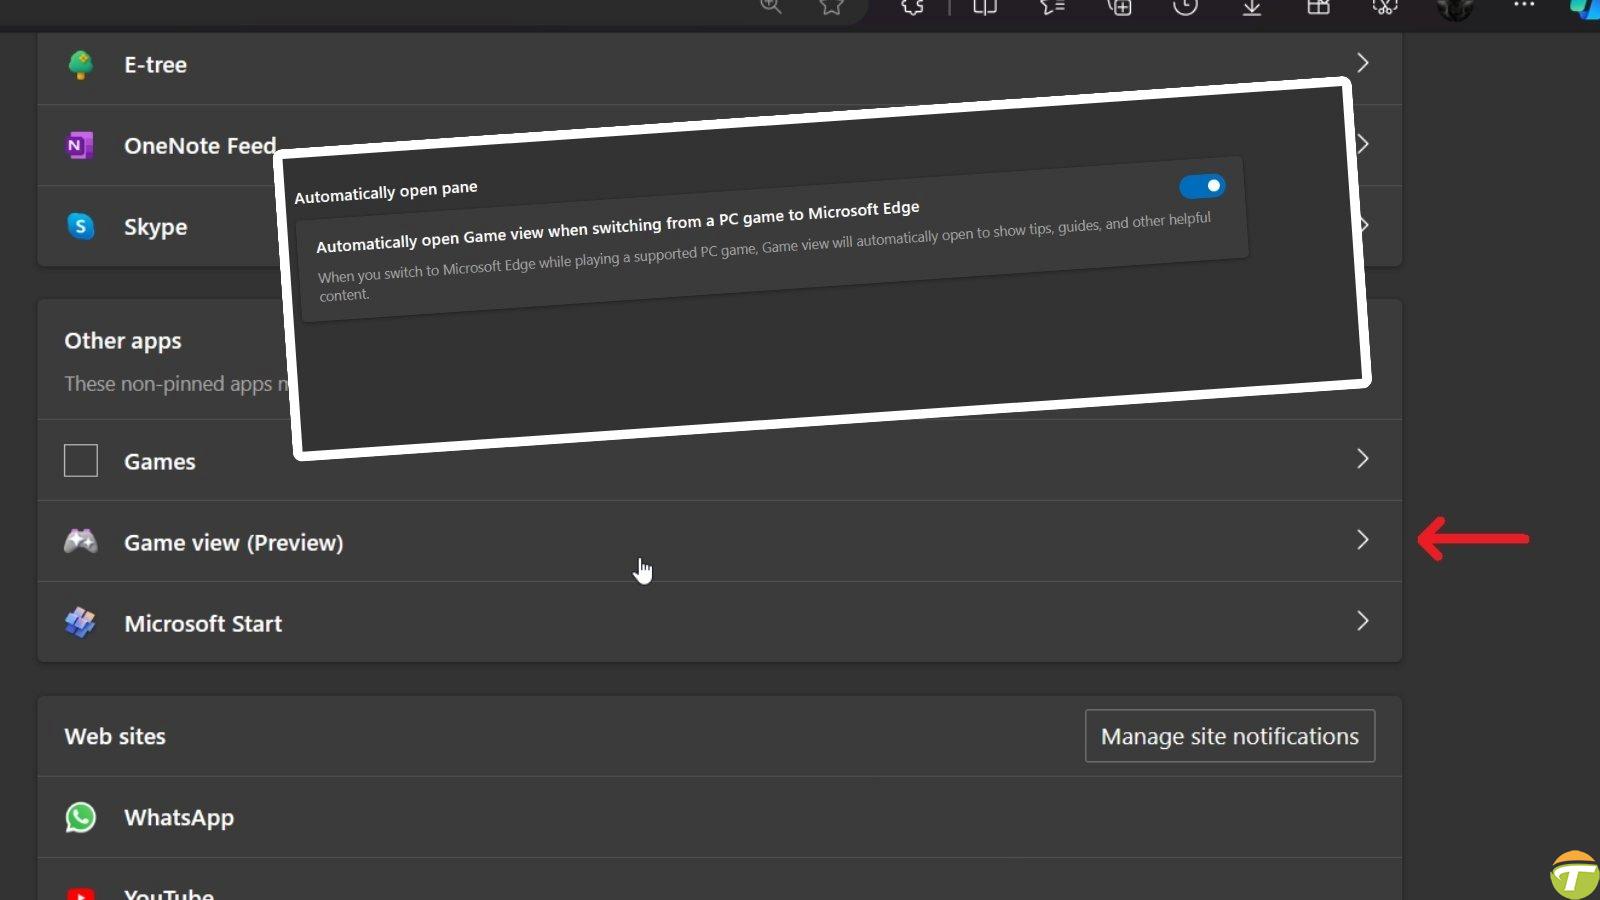
Task: Select the OneNote Feed label
Action: [x=200, y=146]
